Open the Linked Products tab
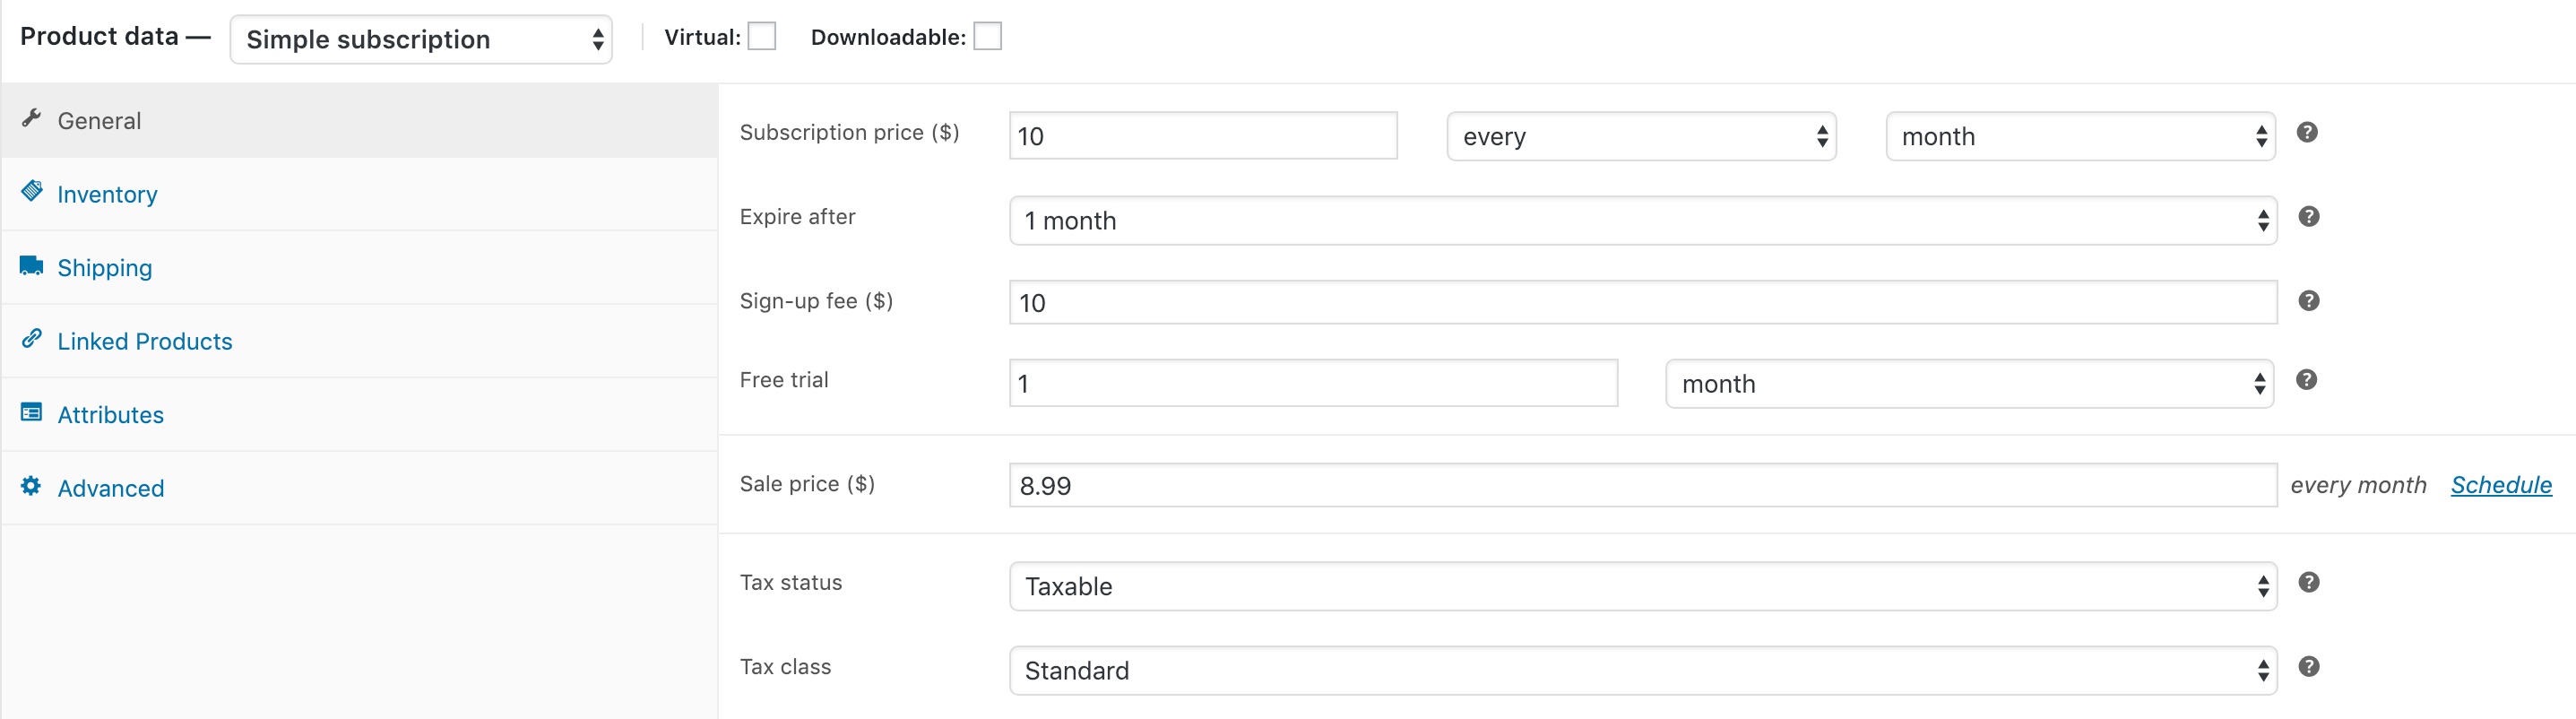 [x=144, y=341]
